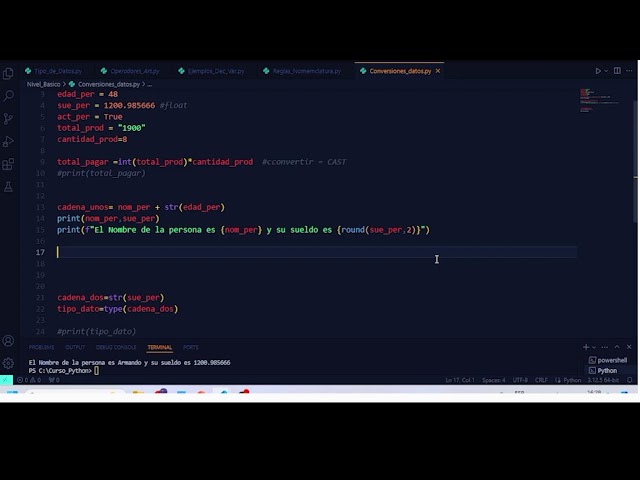Open the Run and Debug view
Image resolution: width=640 pixels, height=480 pixels.
(8, 142)
